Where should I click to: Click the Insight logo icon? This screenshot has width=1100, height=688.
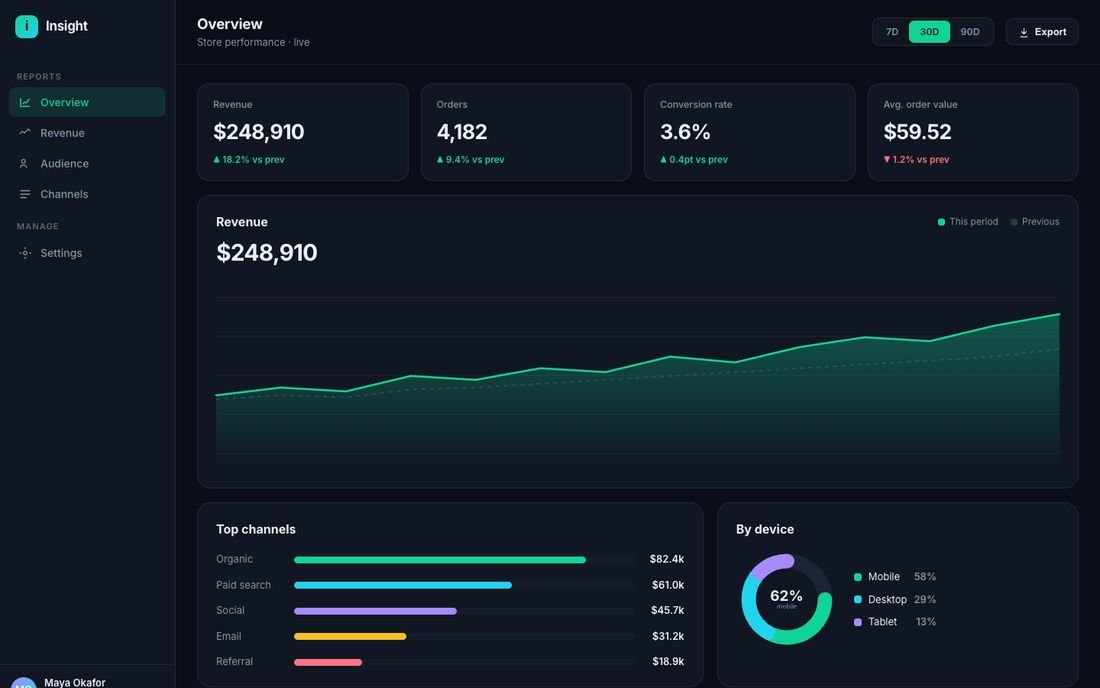tap(27, 26)
